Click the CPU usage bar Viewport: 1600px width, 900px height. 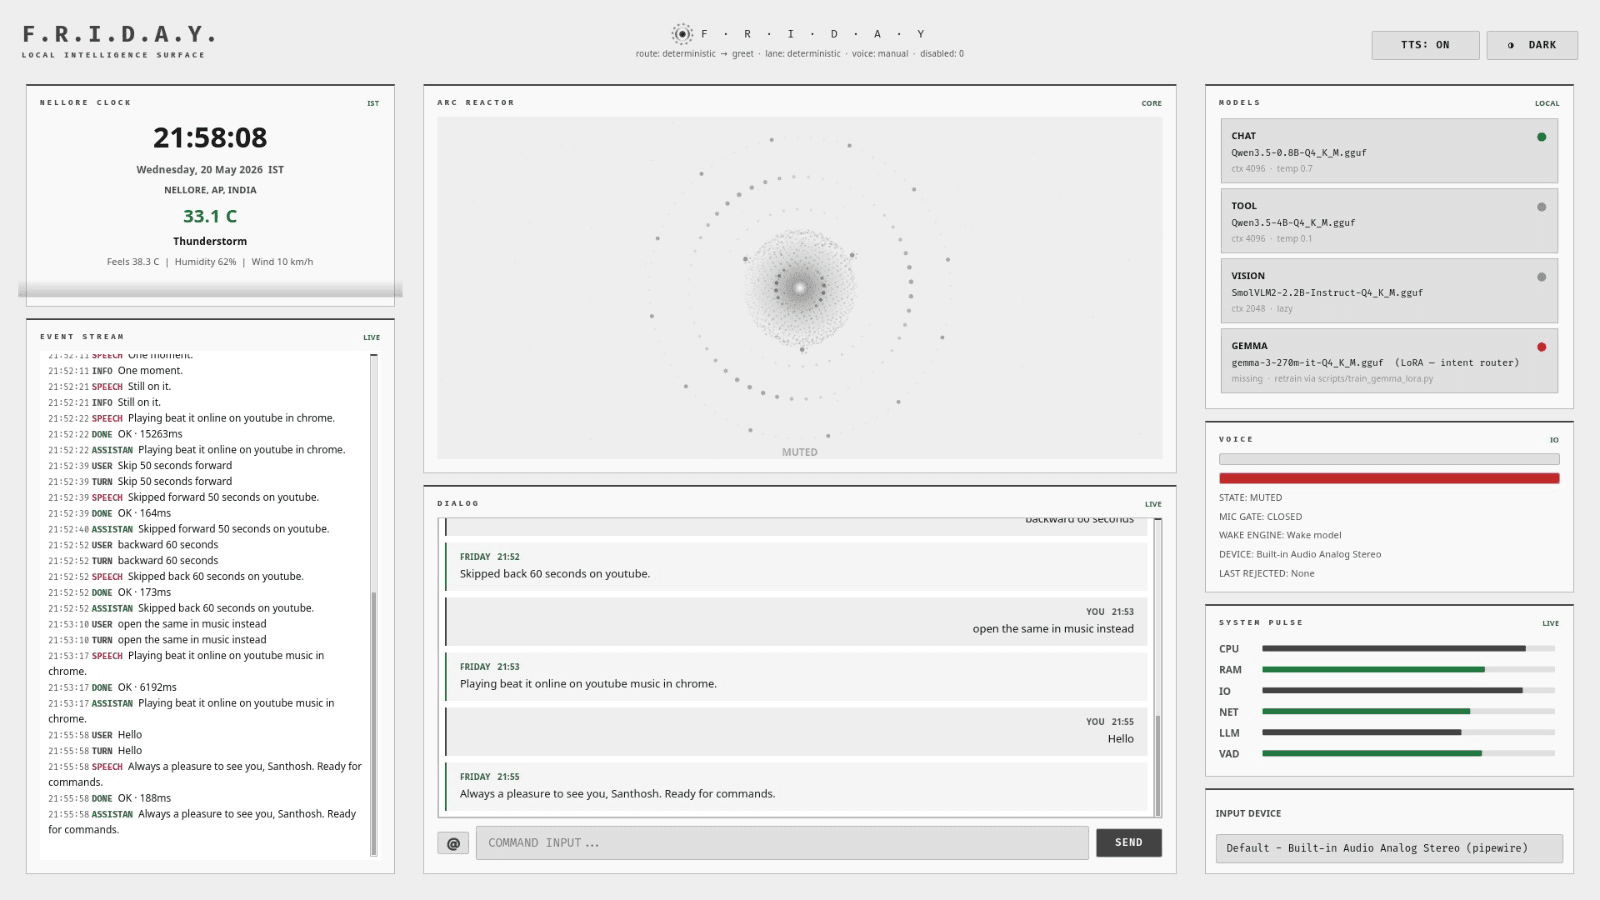point(1408,649)
